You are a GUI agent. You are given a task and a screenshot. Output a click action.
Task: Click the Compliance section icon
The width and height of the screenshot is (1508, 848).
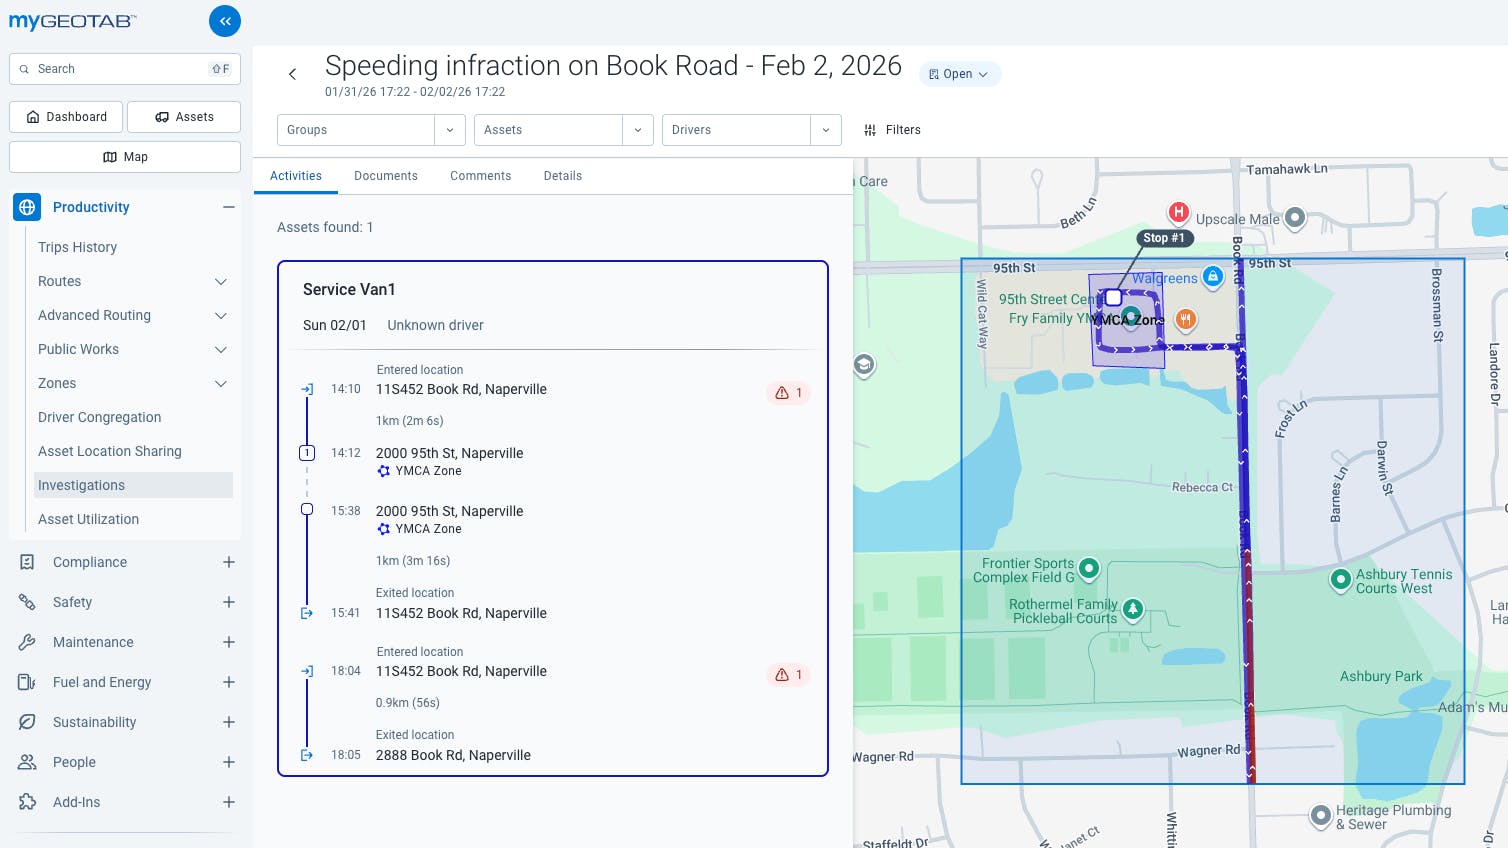[x=27, y=562]
